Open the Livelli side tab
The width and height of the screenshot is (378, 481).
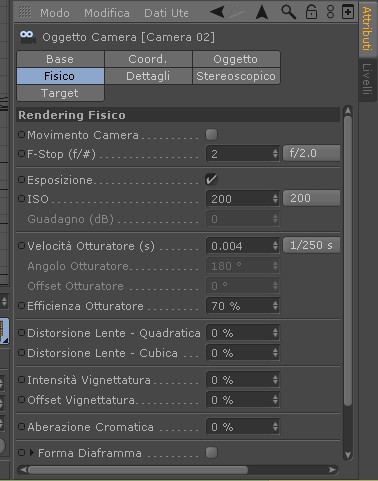(367, 79)
